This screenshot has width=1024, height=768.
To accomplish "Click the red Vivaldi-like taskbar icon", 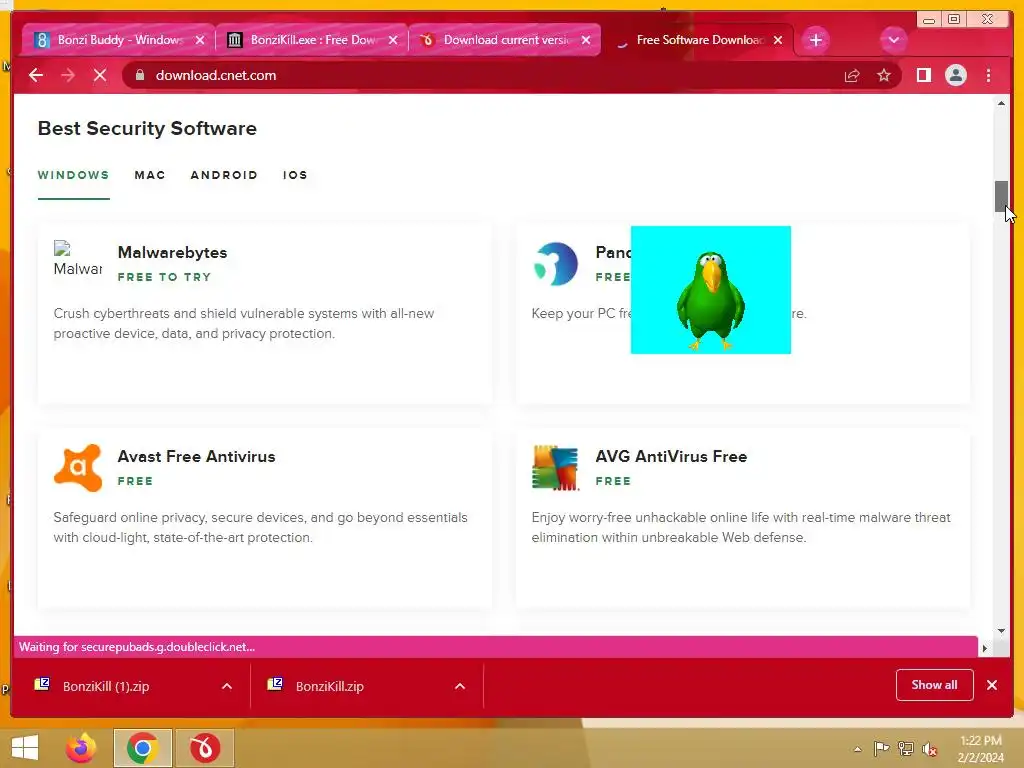I will [204, 748].
